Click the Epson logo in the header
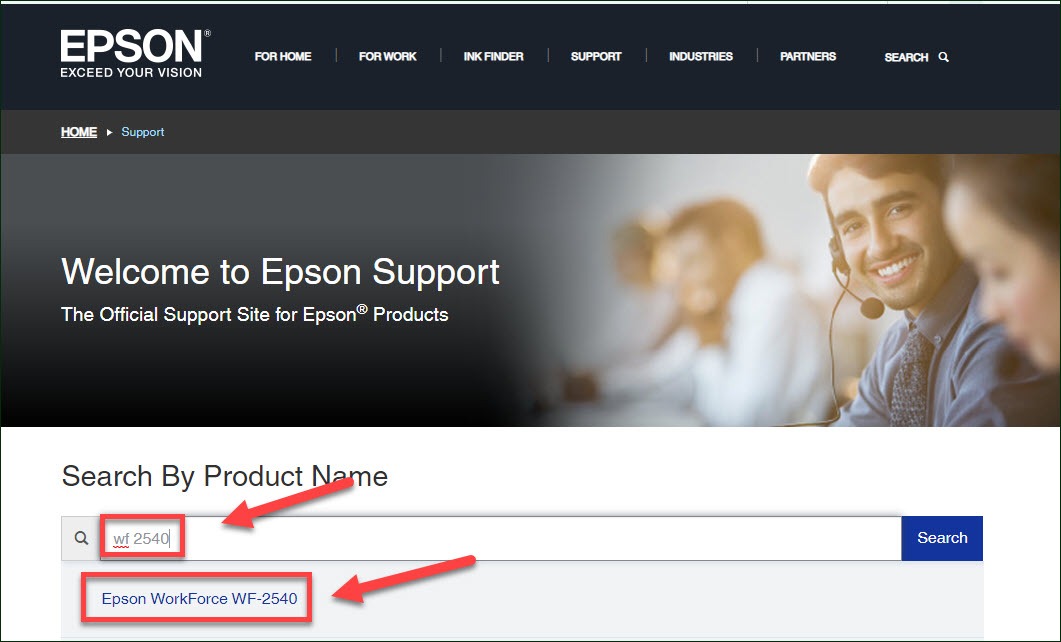 tap(134, 47)
